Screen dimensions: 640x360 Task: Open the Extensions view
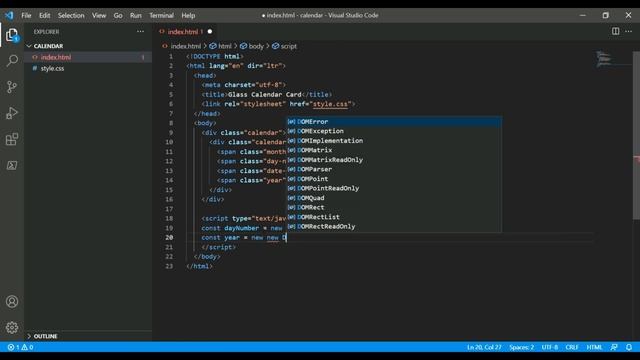coord(12,139)
